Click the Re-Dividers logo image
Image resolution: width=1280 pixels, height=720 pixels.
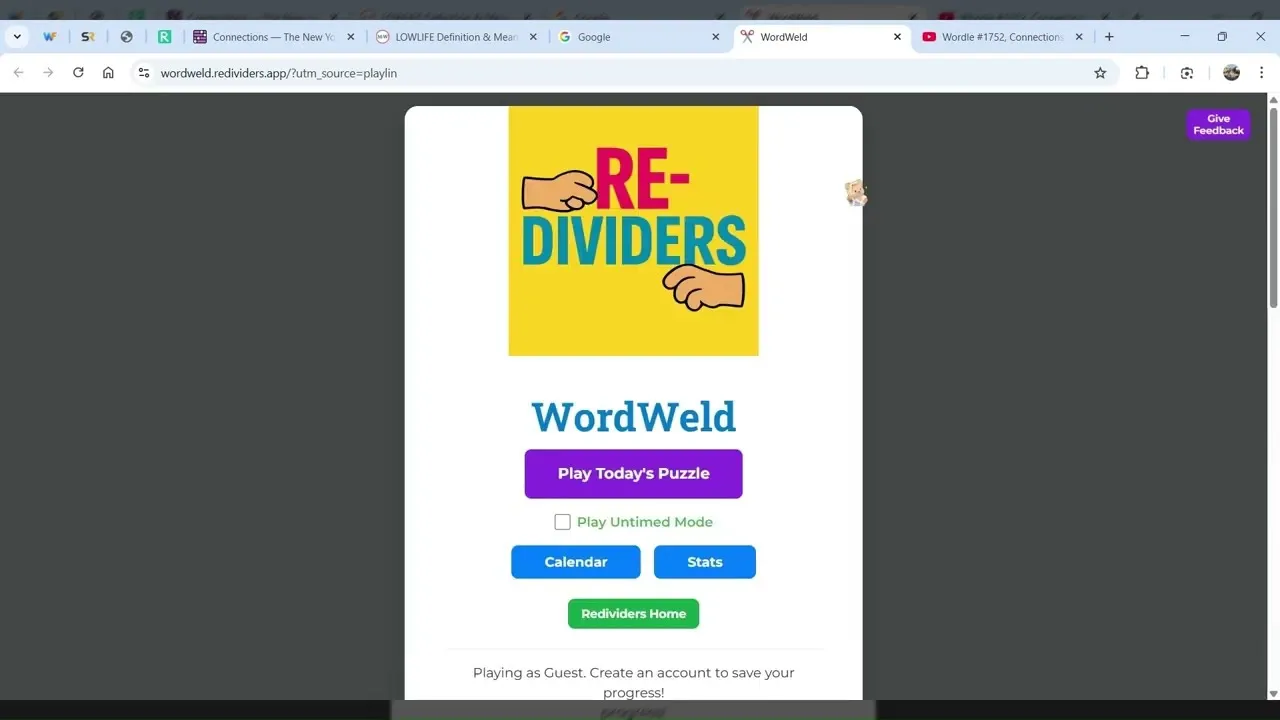633,231
